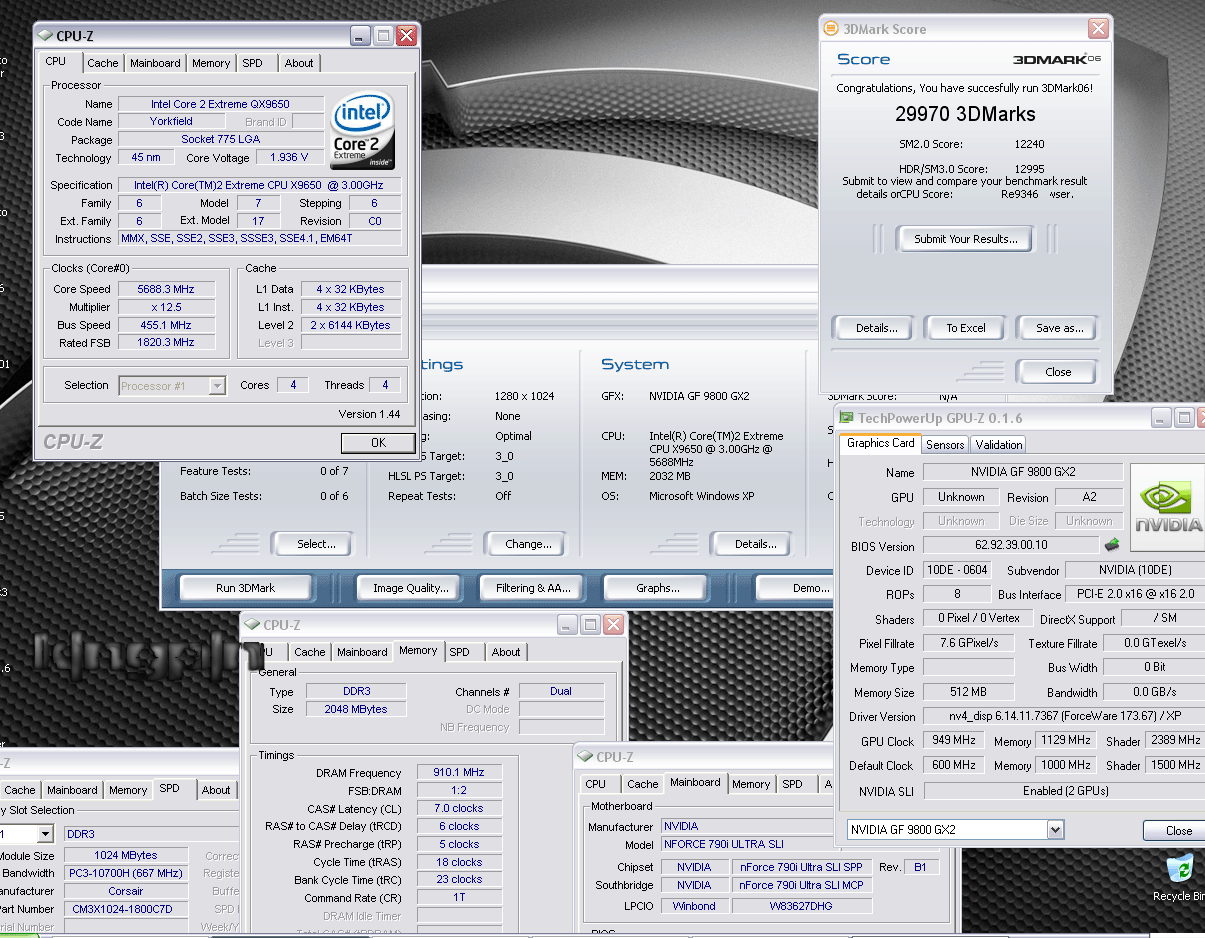Viewport: 1205px width, 938px height.
Task: Click Close in the 3DMark Score window
Action: coord(1058,372)
